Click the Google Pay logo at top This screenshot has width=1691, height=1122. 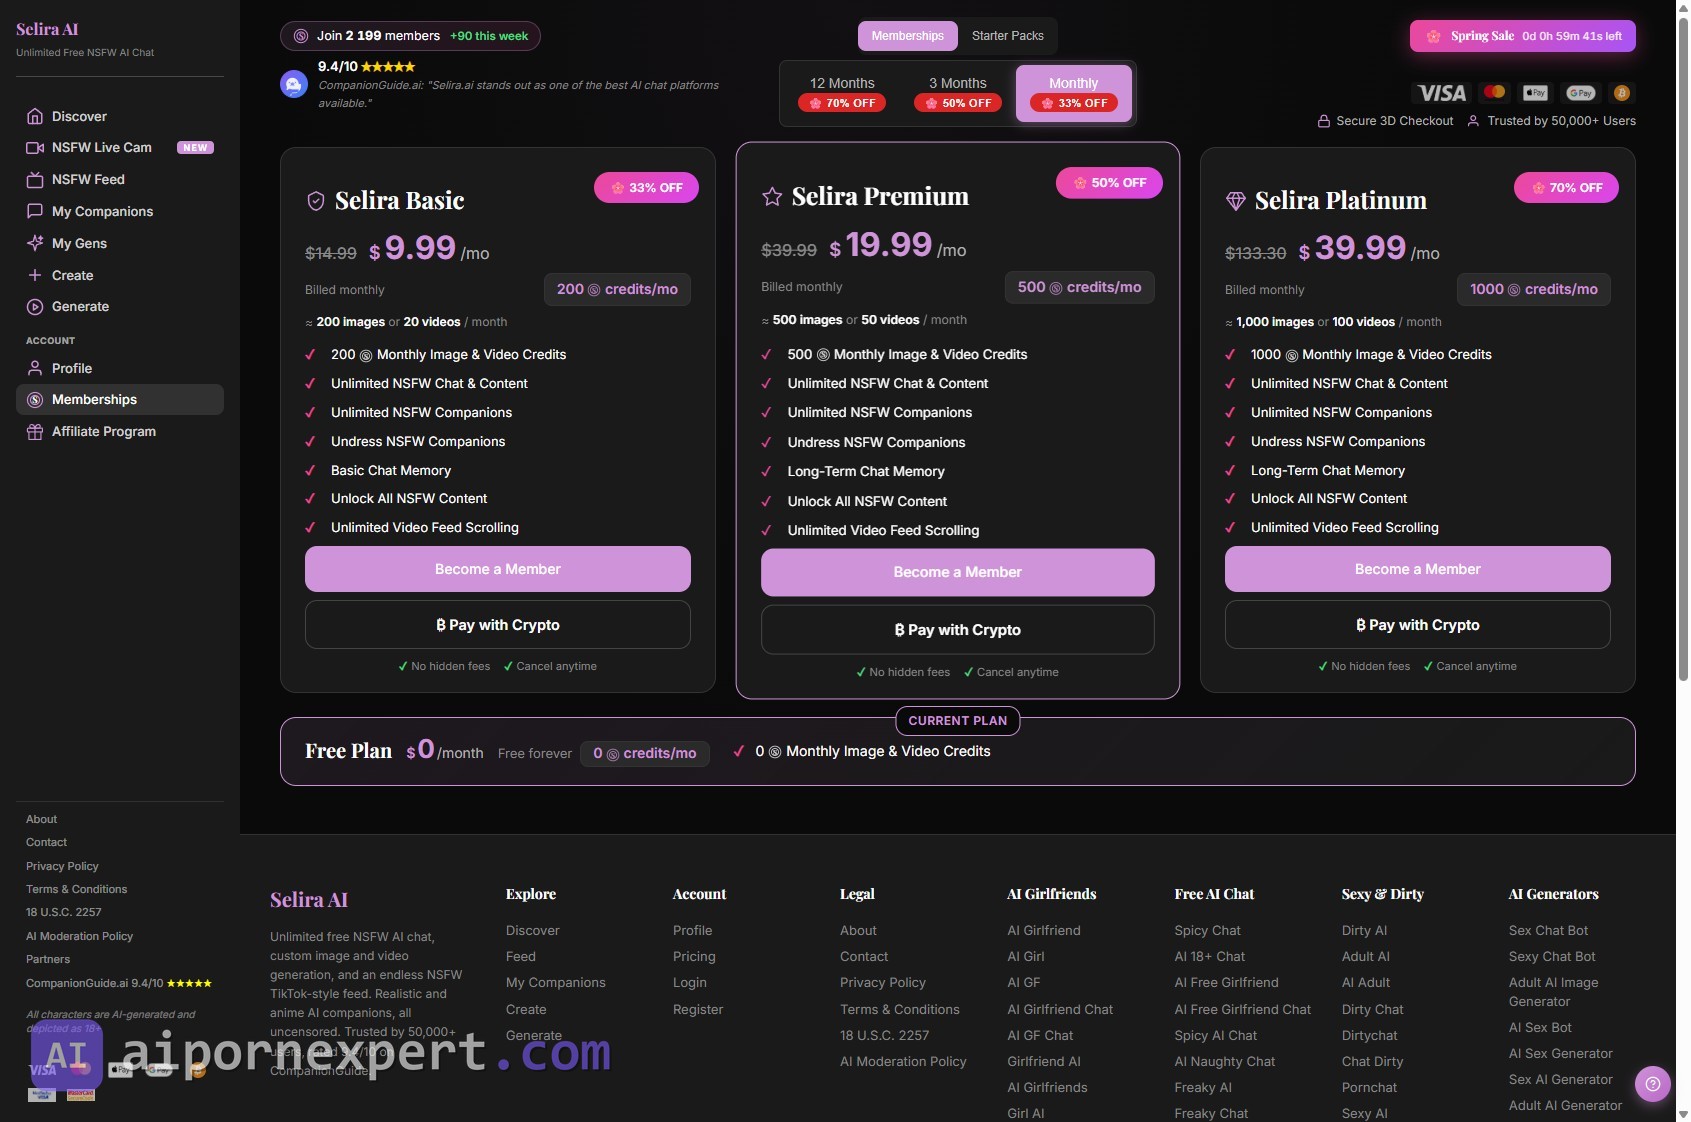[x=1581, y=93]
